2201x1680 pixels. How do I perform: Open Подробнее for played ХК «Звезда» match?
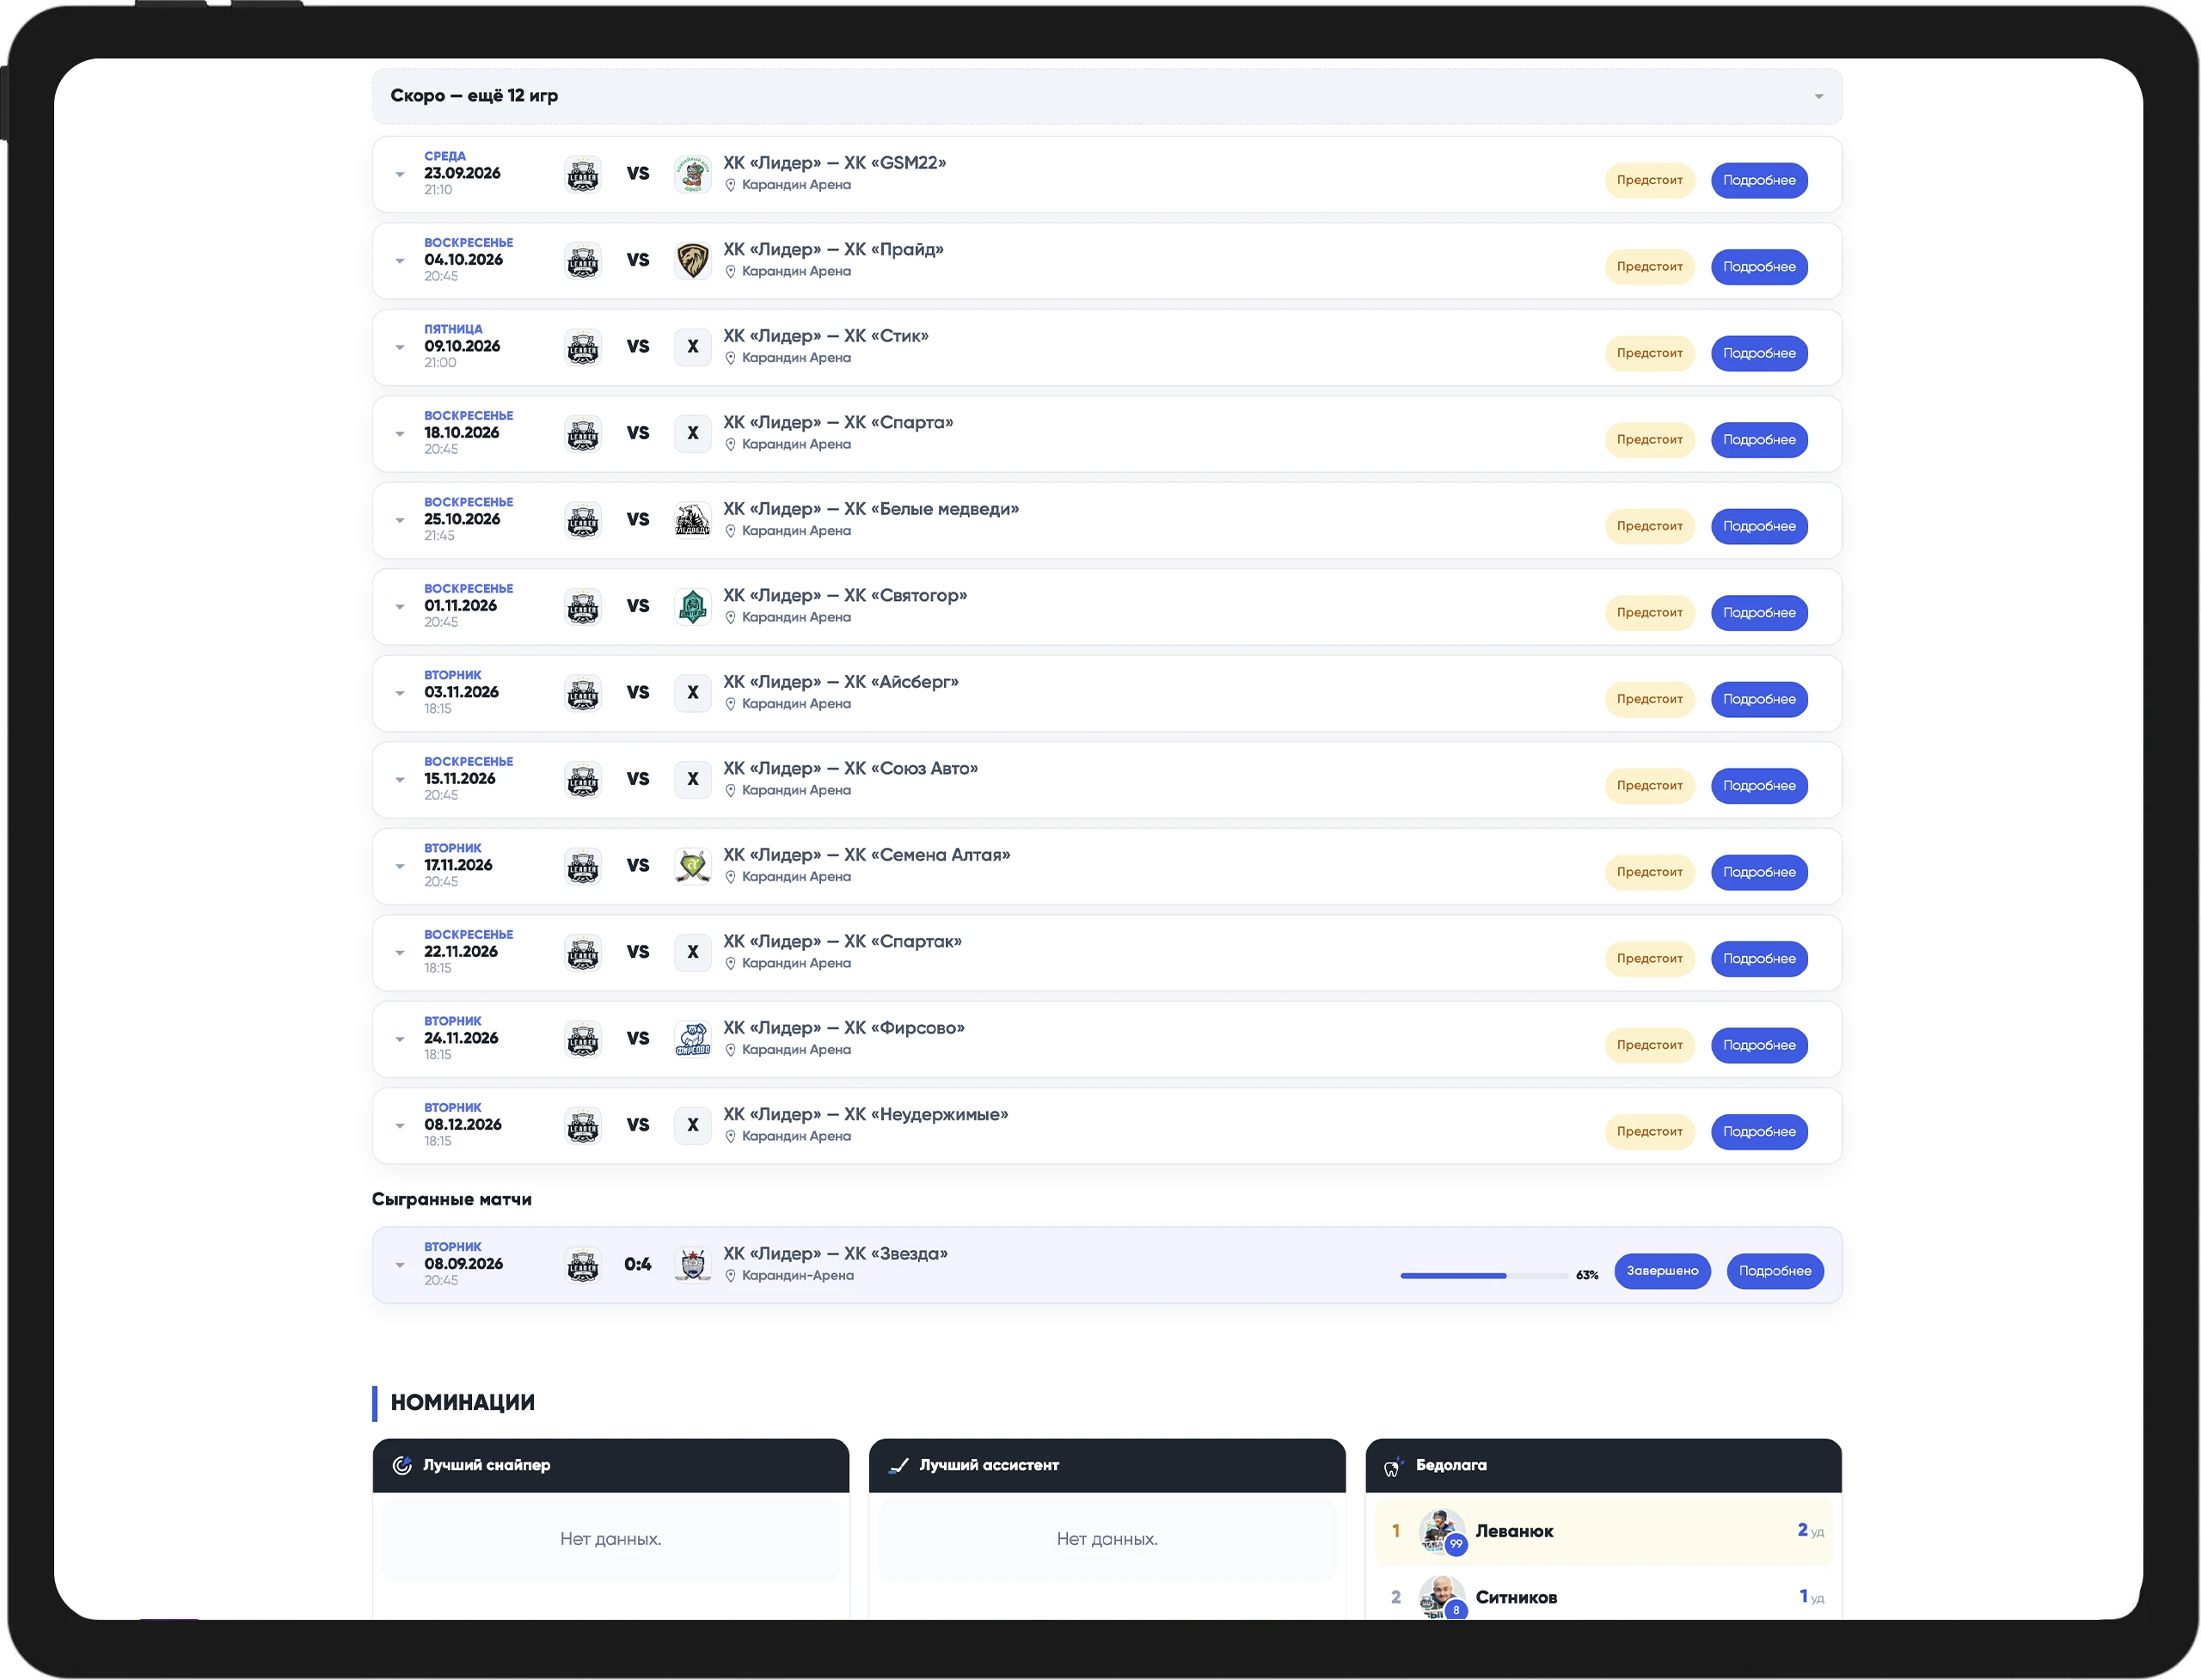pyautogui.click(x=1775, y=1272)
